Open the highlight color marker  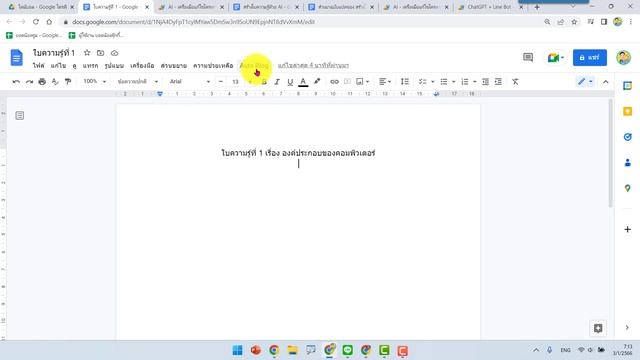[317, 82]
